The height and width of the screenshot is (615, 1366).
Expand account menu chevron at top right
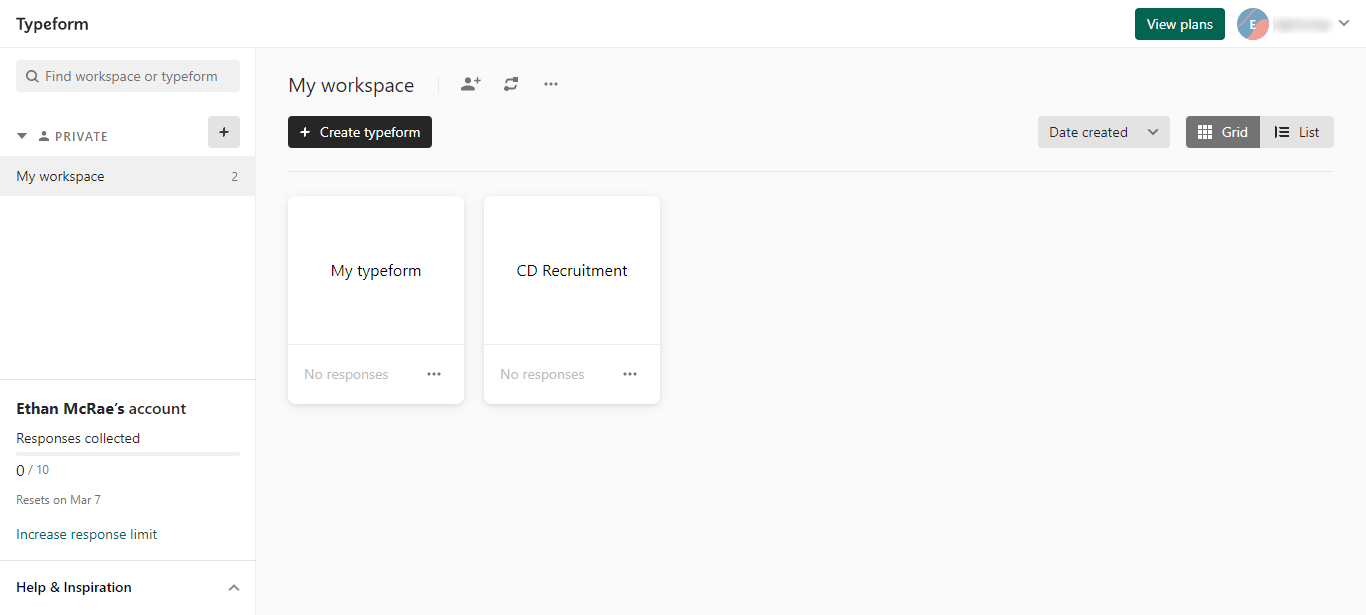(x=1343, y=24)
